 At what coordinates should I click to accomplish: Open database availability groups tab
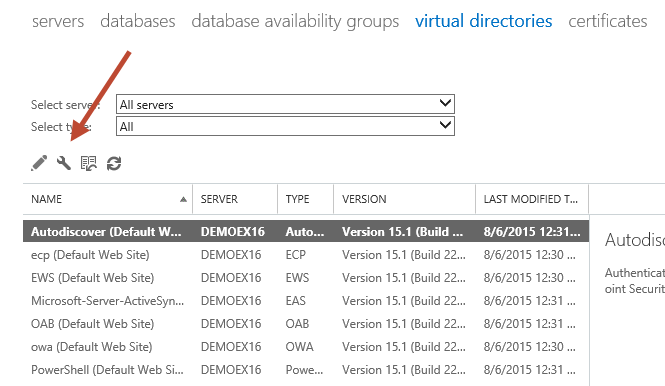click(295, 21)
